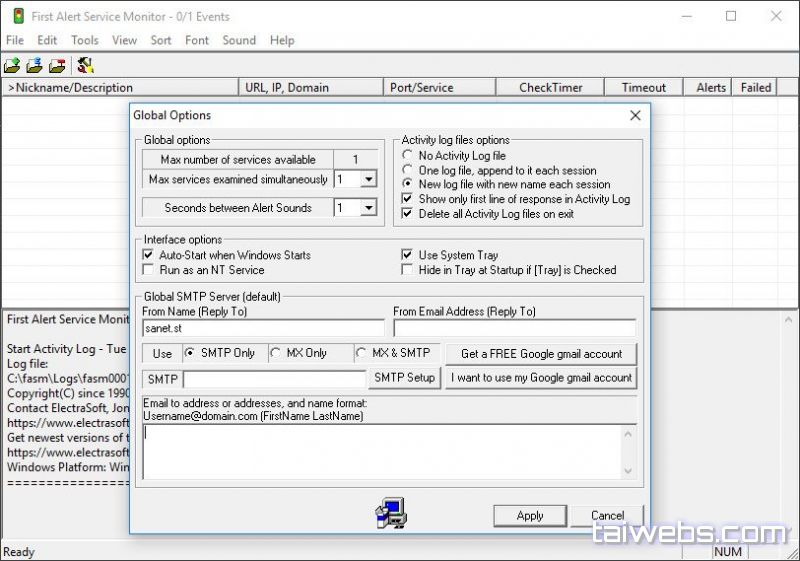The width and height of the screenshot is (800, 561).
Task: Click the computer icon beside Apply
Action: [391, 513]
